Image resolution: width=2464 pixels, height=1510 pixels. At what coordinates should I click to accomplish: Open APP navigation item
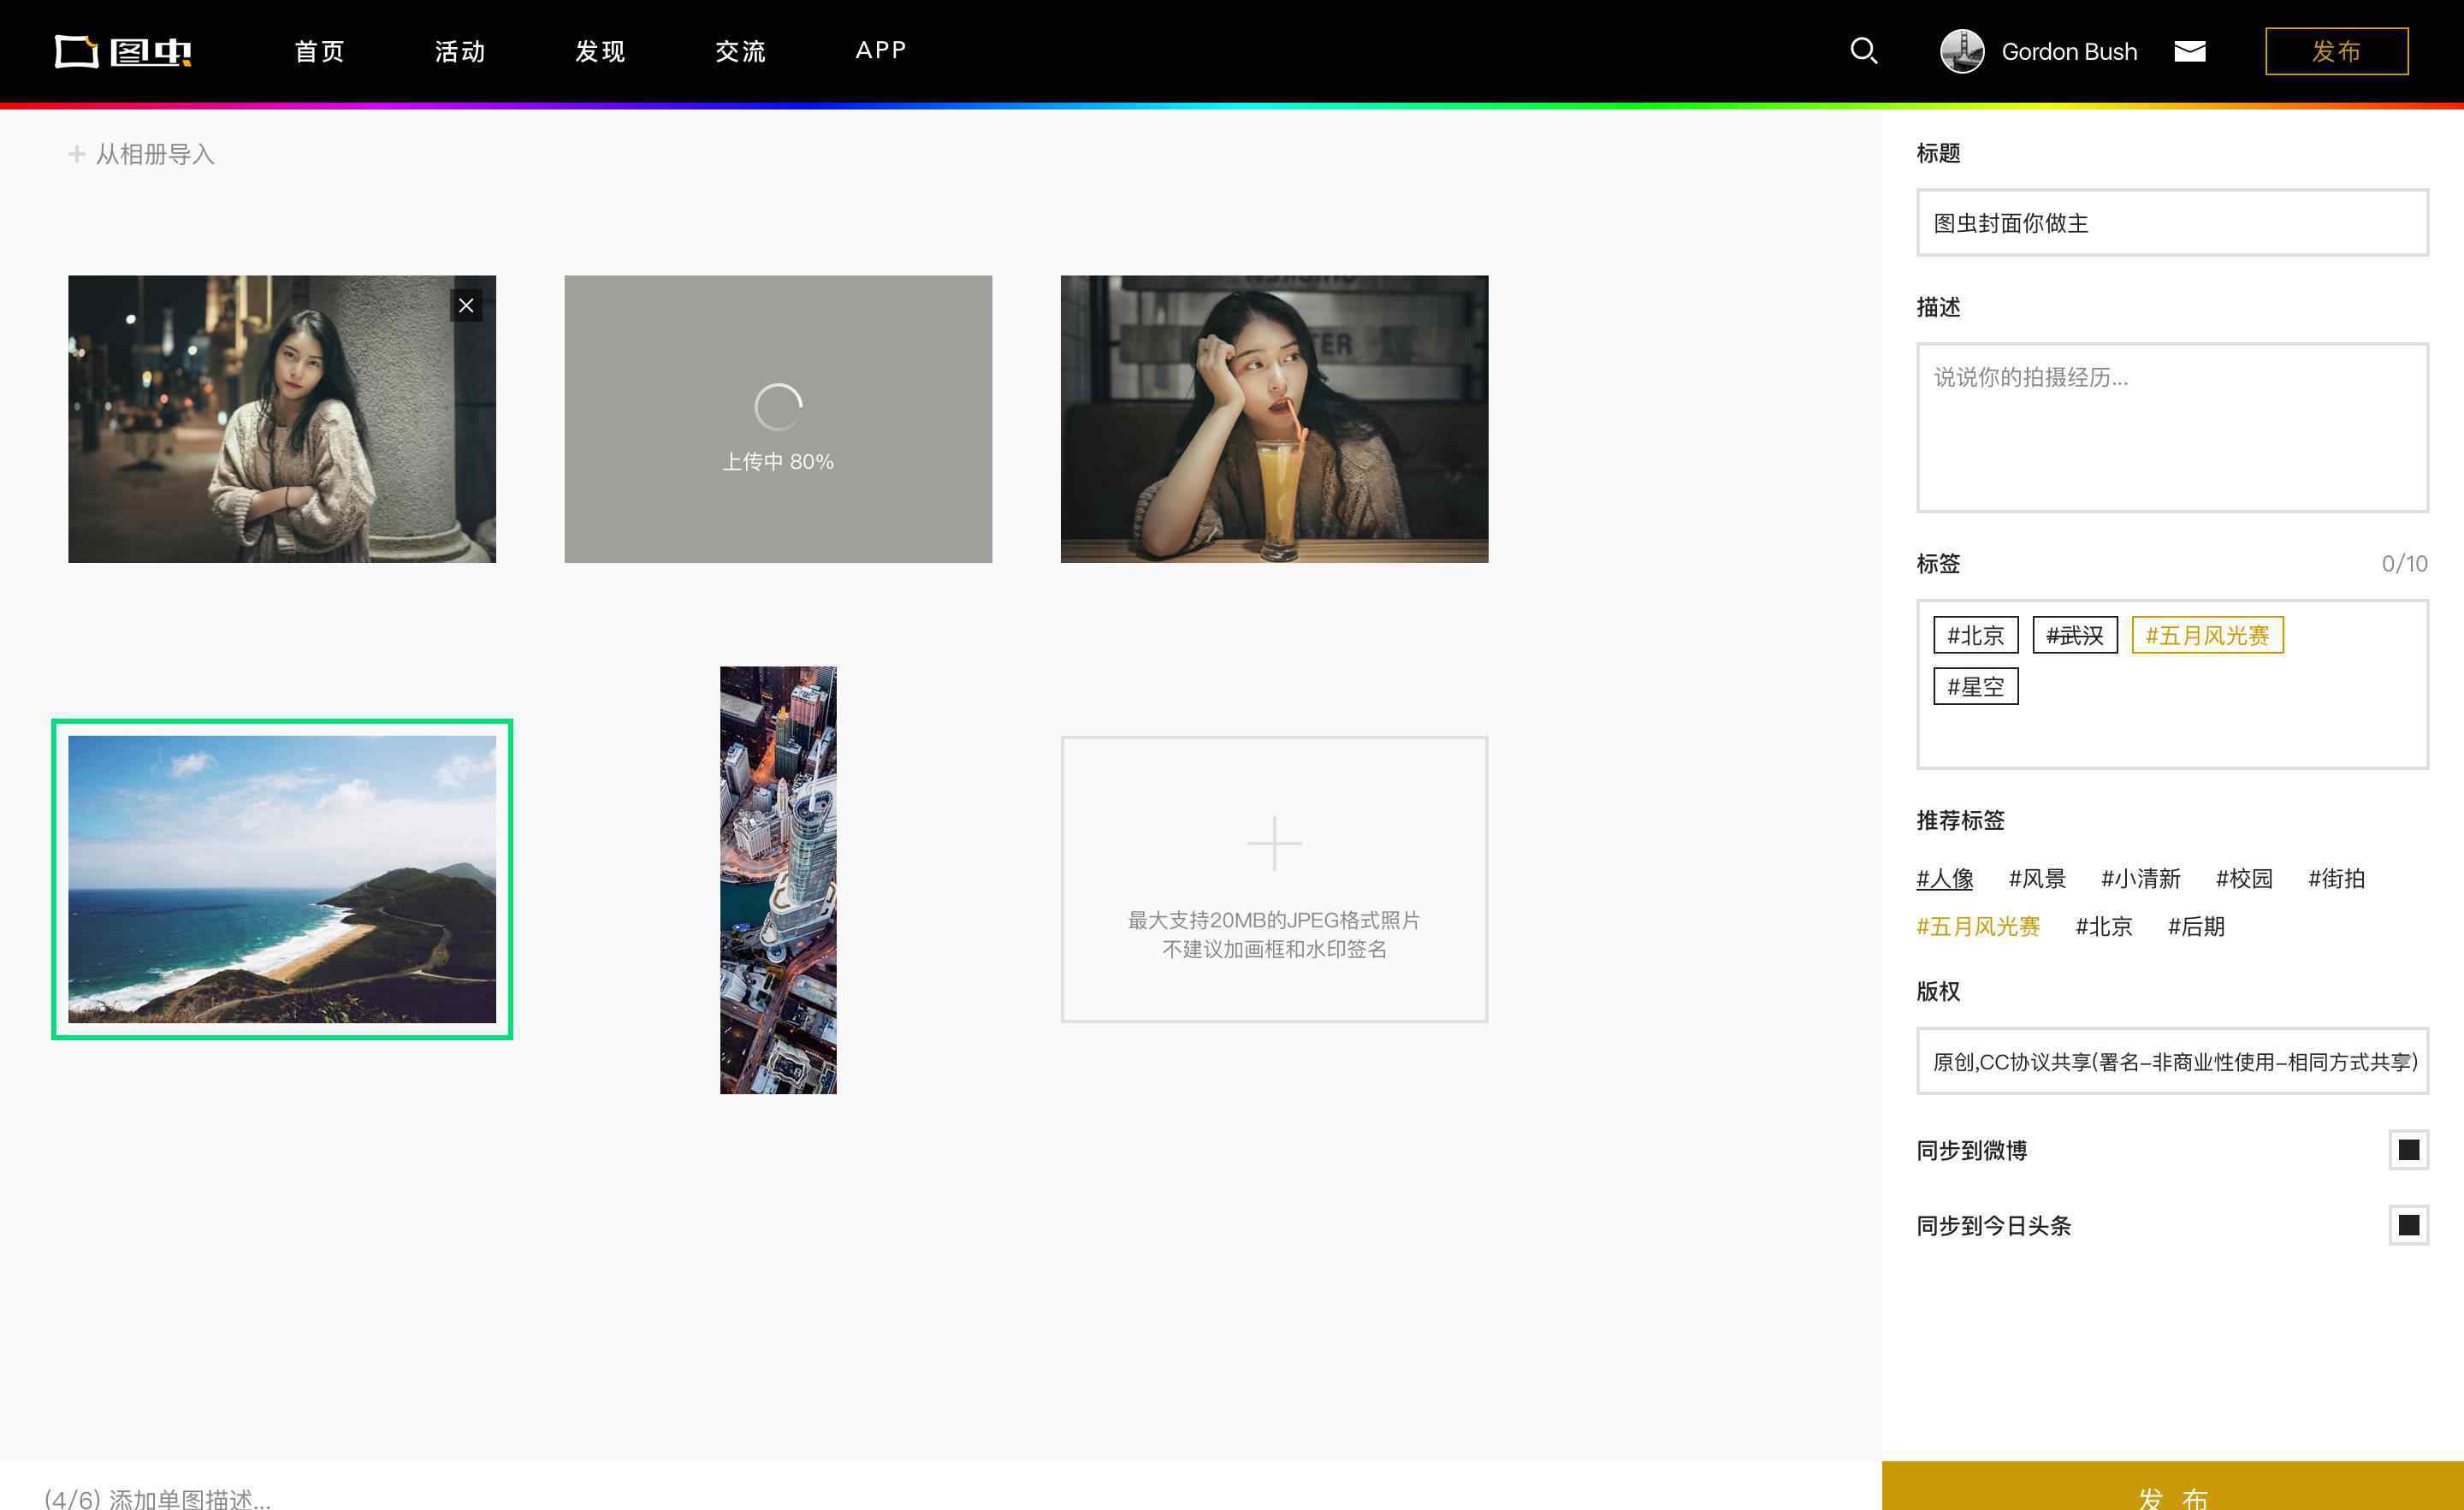coord(881,50)
